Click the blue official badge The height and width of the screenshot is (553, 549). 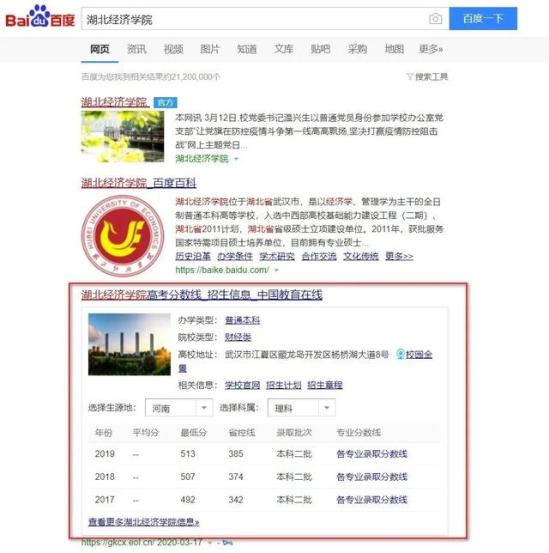165,103
